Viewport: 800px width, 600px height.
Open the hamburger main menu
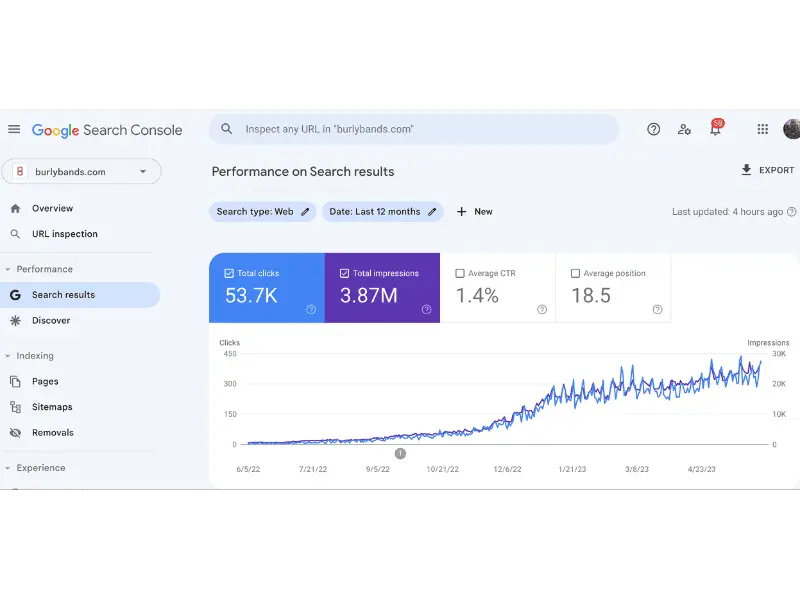(x=14, y=130)
